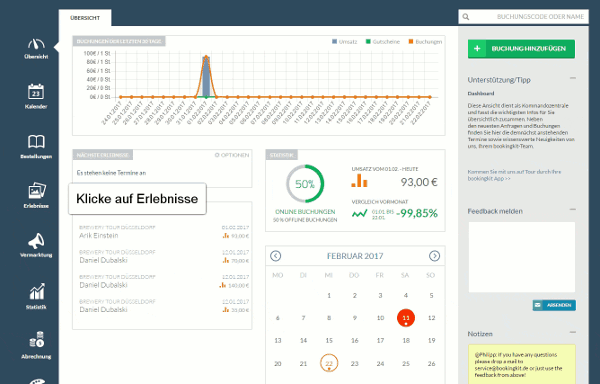Click the -99,85% comparison value
600x384 pixels.
pyautogui.click(x=417, y=213)
